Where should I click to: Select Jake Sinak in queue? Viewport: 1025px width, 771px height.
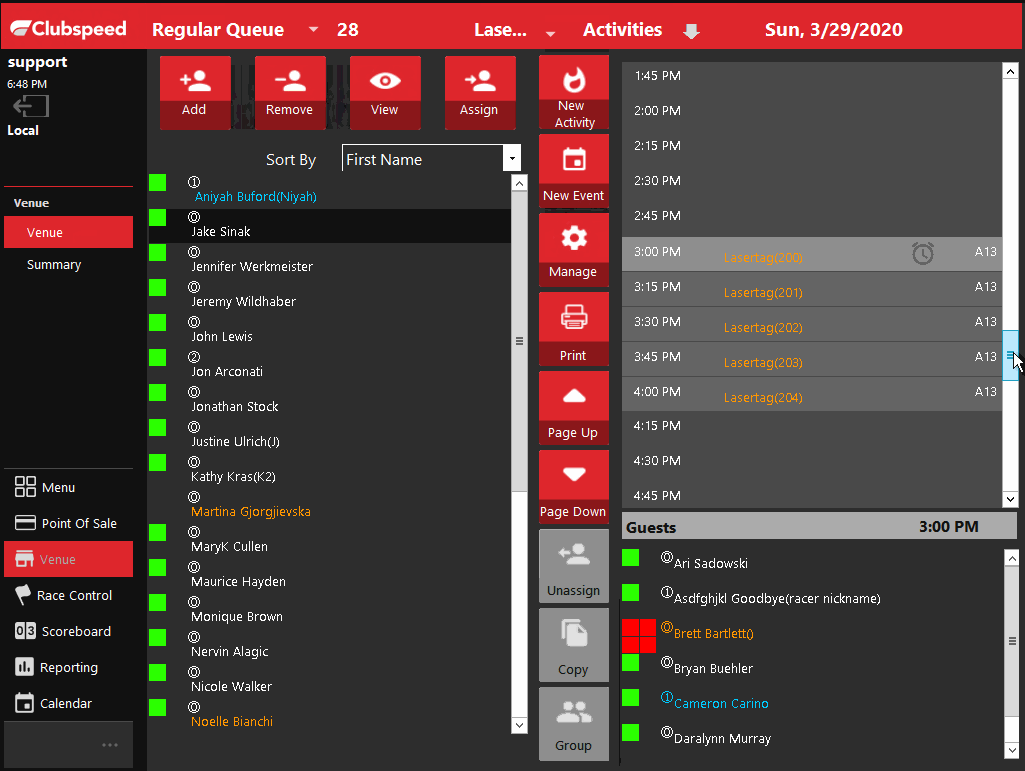coord(329,226)
